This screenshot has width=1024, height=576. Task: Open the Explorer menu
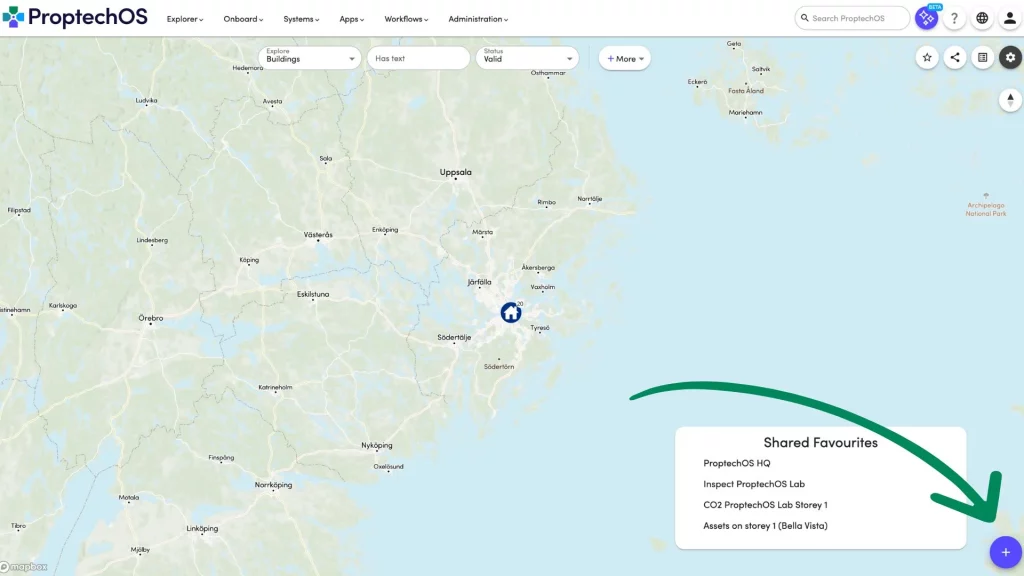(185, 19)
